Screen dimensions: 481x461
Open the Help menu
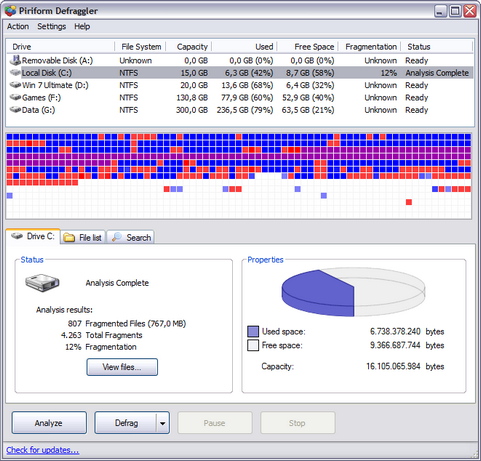tap(82, 26)
